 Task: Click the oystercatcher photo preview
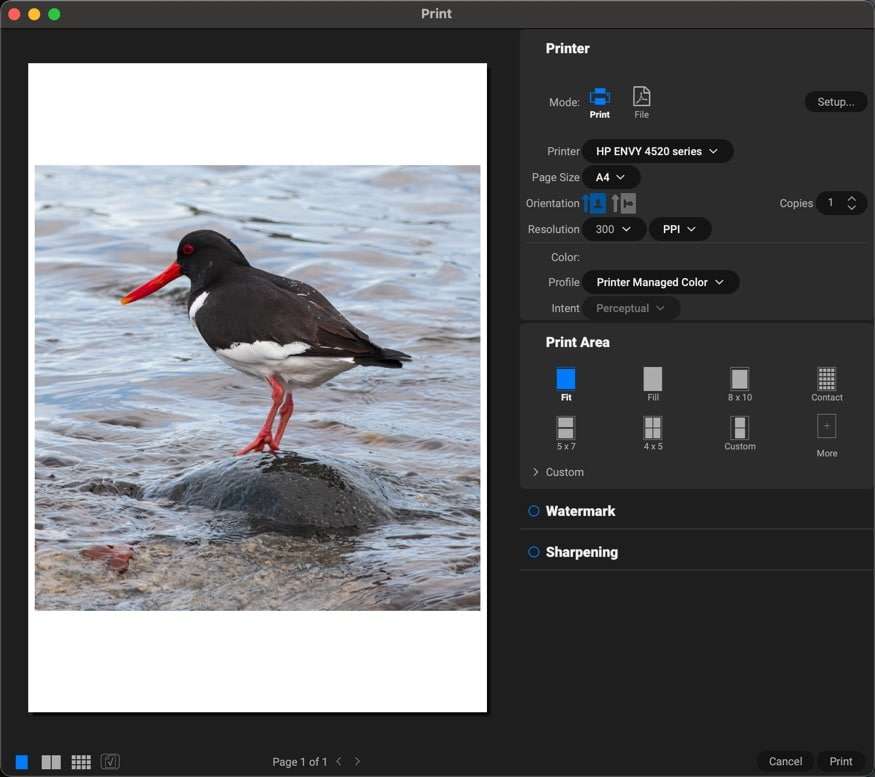(x=257, y=388)
